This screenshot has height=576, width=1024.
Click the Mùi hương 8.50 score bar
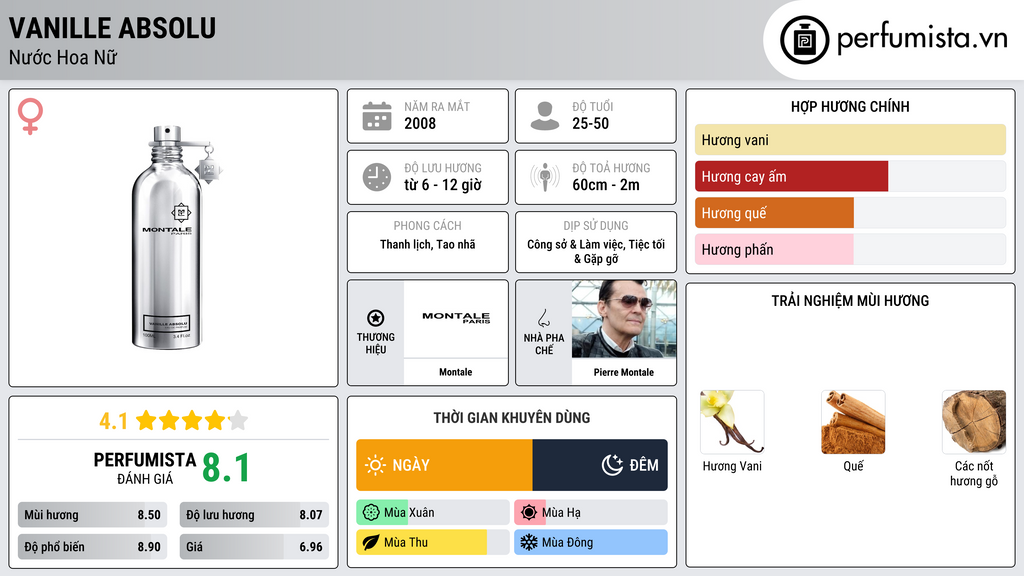[x=92, y=515]
